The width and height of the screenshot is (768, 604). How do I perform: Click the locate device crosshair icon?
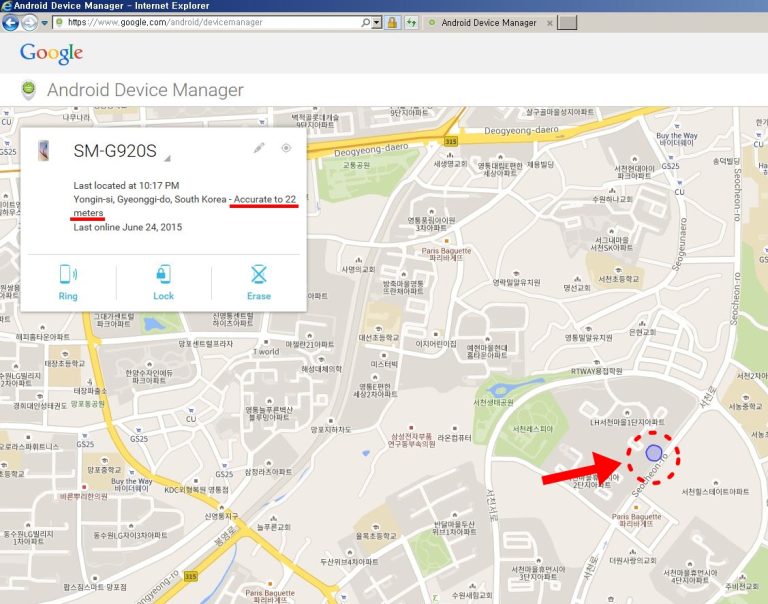pyautogui.click(x=286, y=148)
